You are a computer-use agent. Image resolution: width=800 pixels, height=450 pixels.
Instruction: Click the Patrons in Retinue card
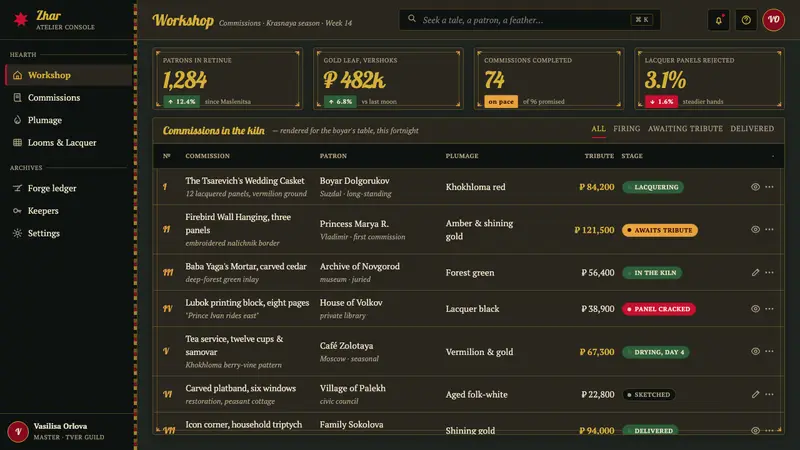228,79
